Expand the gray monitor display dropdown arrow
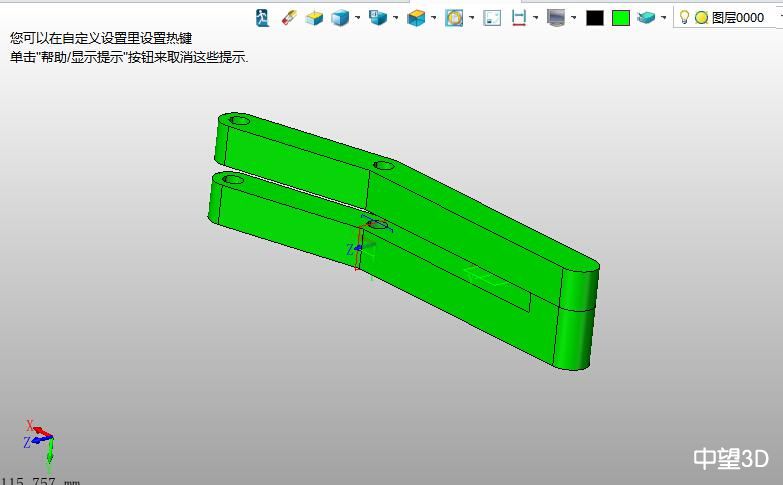 click(573, 17)
